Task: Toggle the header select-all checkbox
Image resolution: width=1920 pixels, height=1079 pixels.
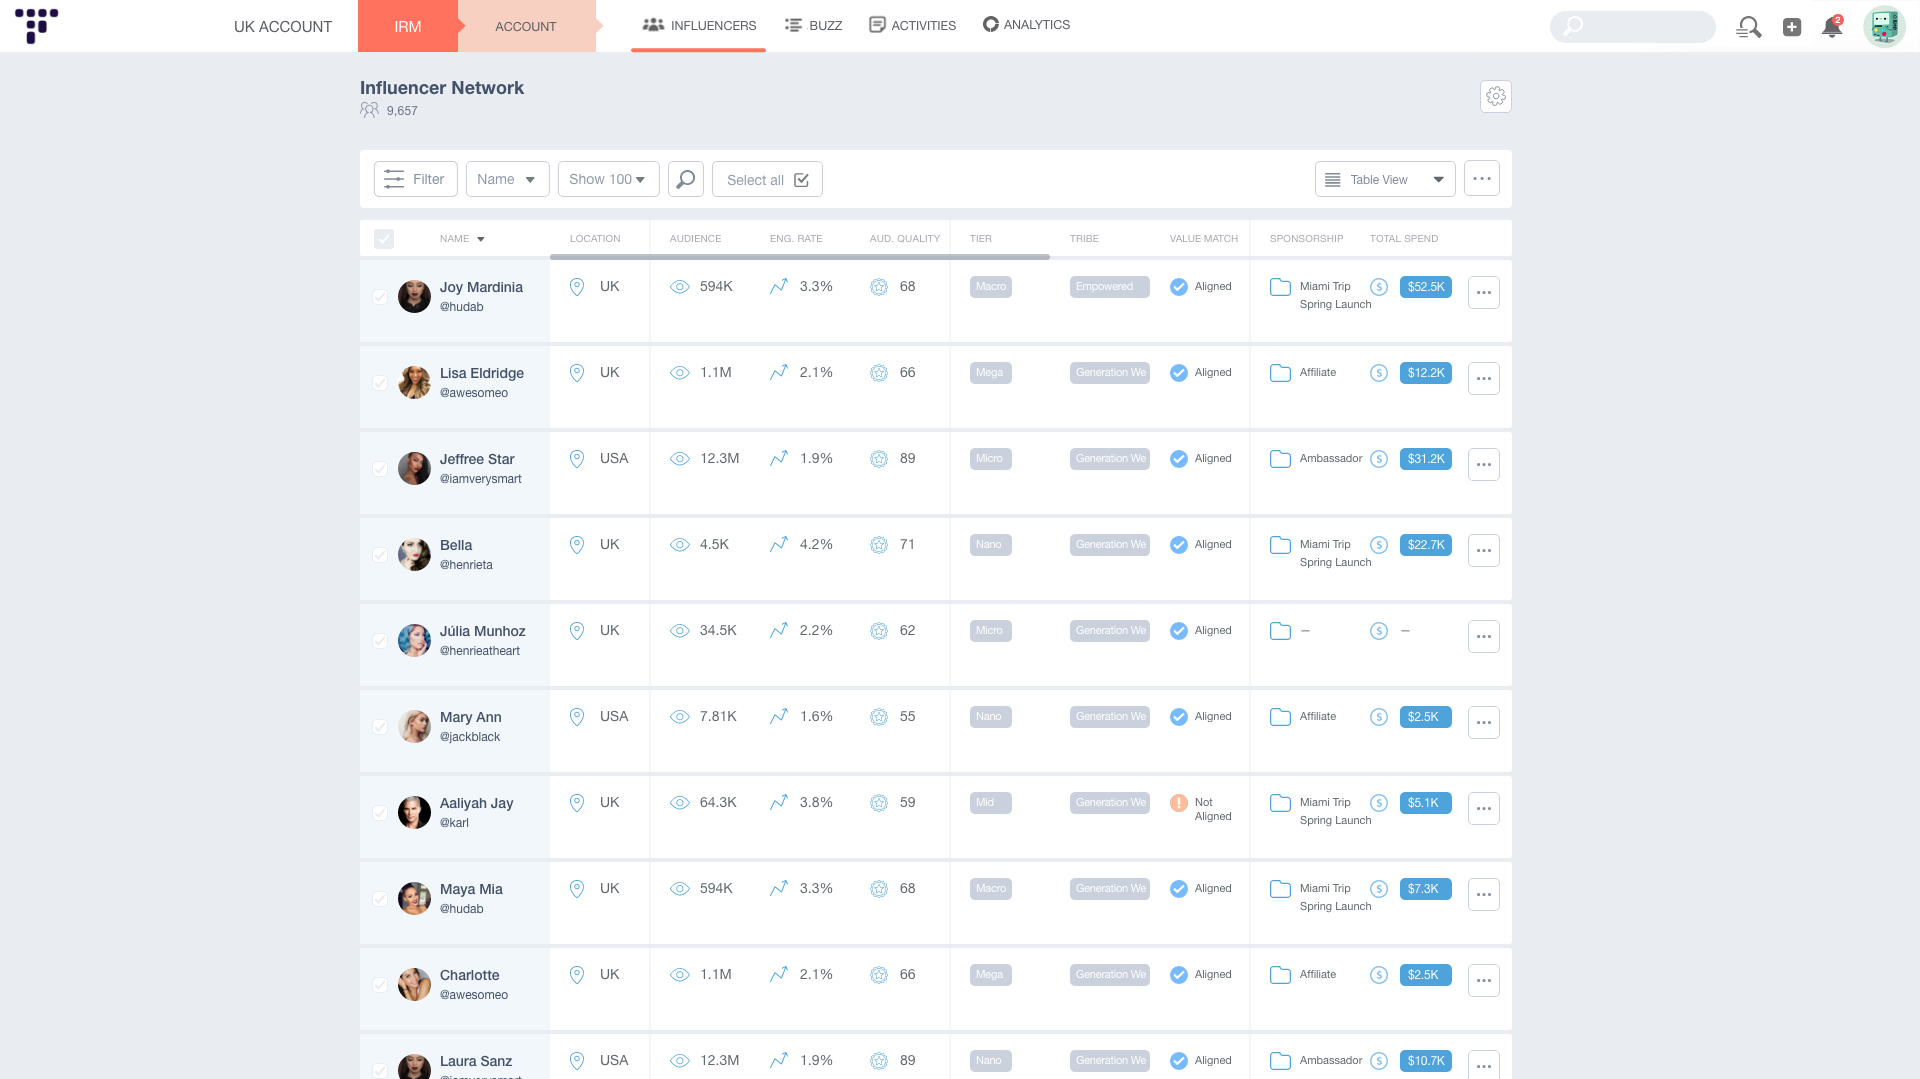Action: (384, 239)
